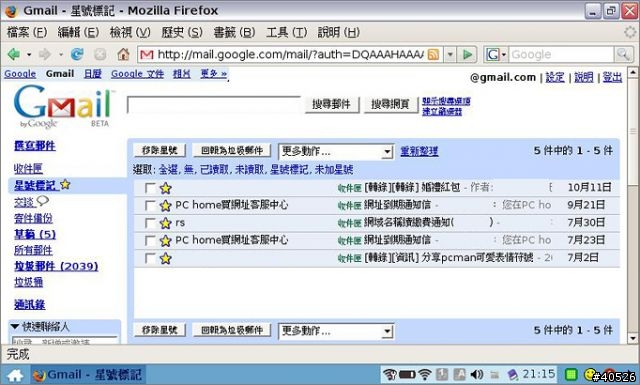Click the Gmail search input field
The width and height of the screenshot is (640, 385).
pyautogui.click(x=214, y=105)
